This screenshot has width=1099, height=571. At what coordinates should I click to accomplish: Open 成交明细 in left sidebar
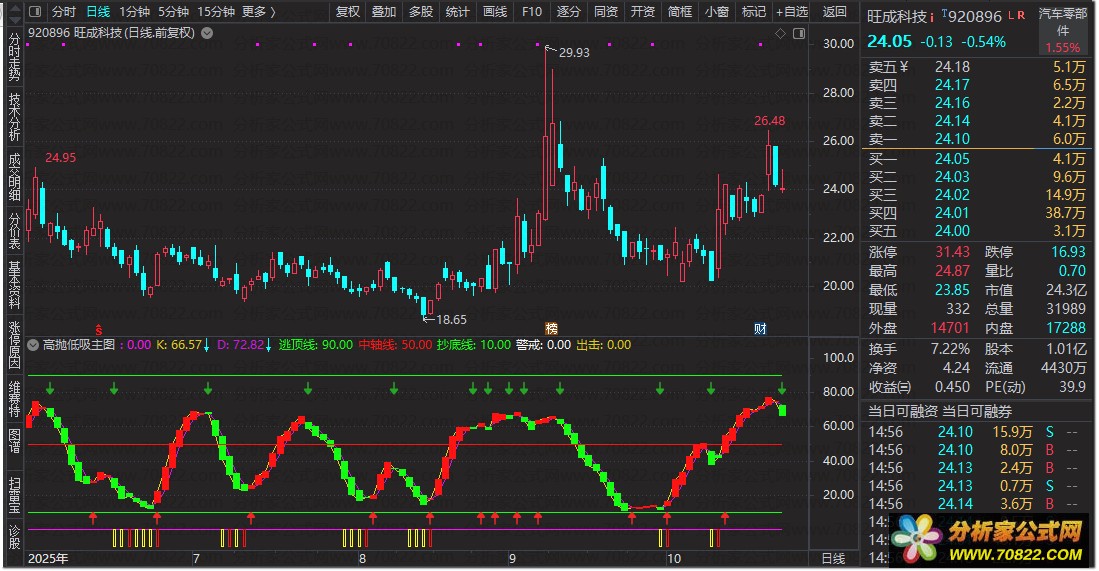coord(14,177)
